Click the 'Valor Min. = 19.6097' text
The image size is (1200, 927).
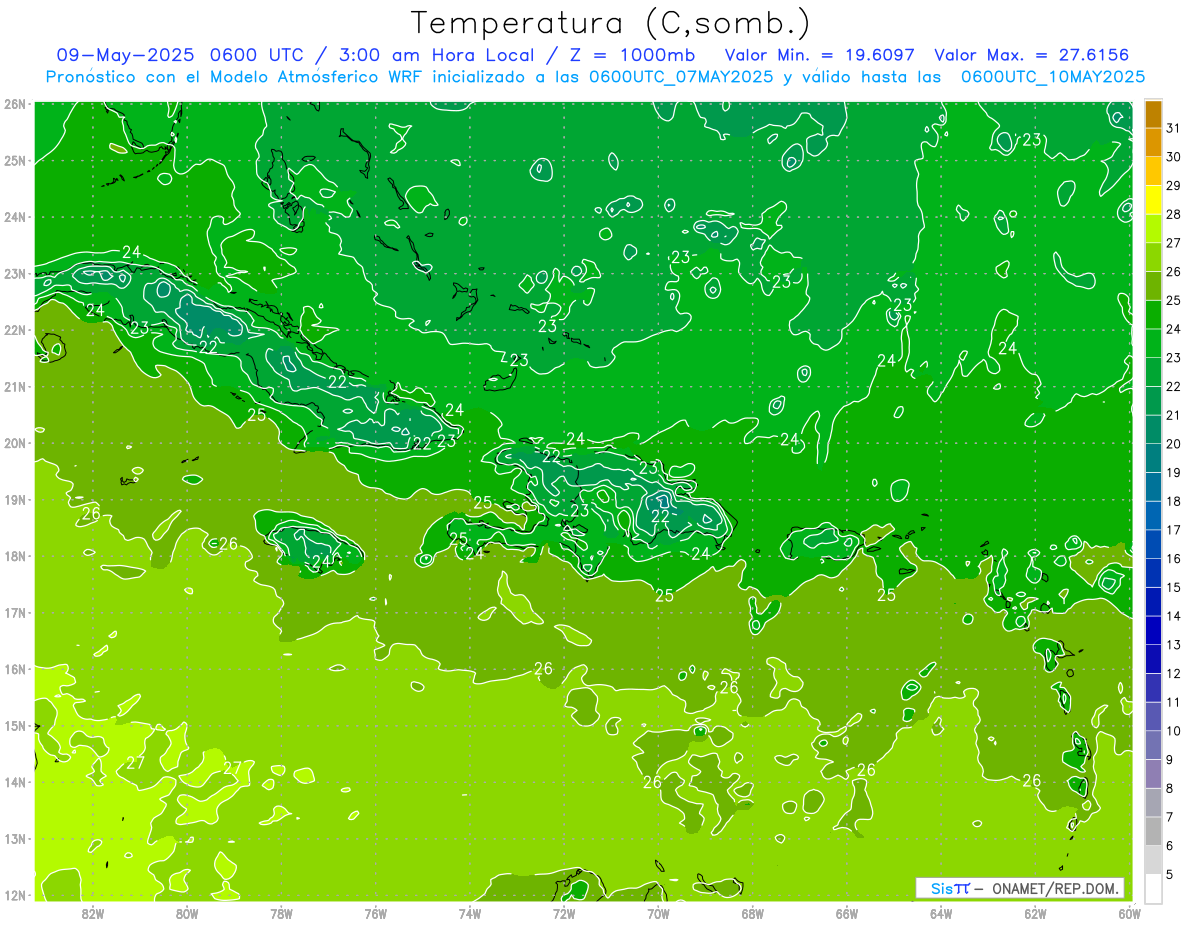(x=820, y=55)
